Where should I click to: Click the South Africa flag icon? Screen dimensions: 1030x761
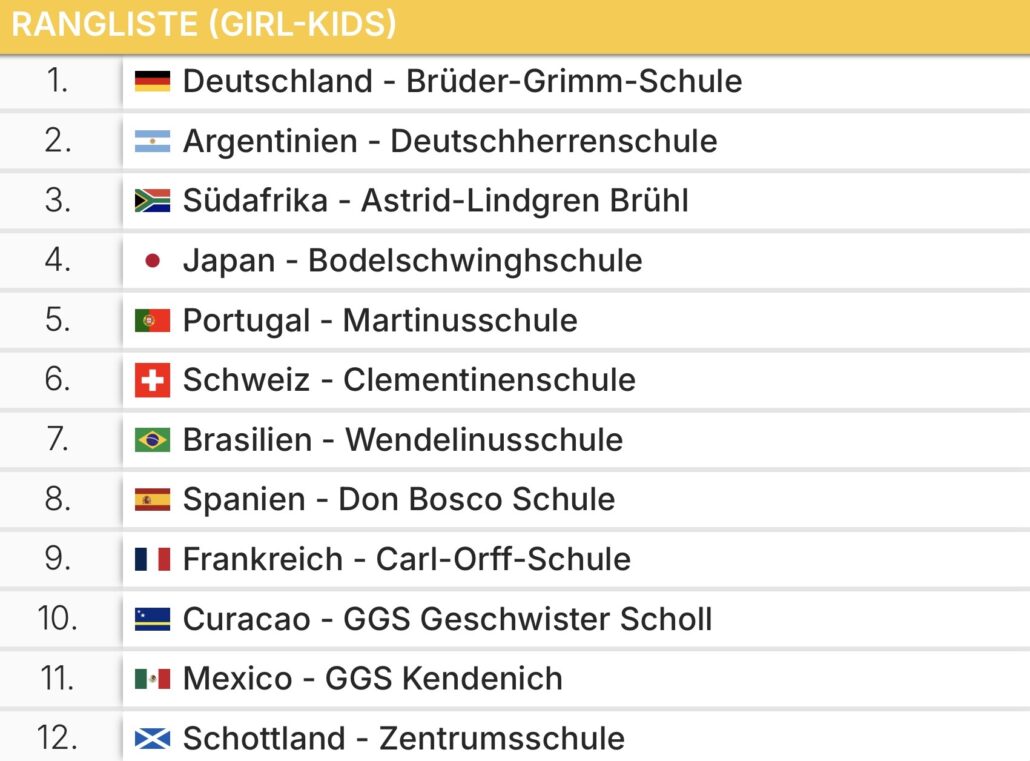click(x=152, y=200)
